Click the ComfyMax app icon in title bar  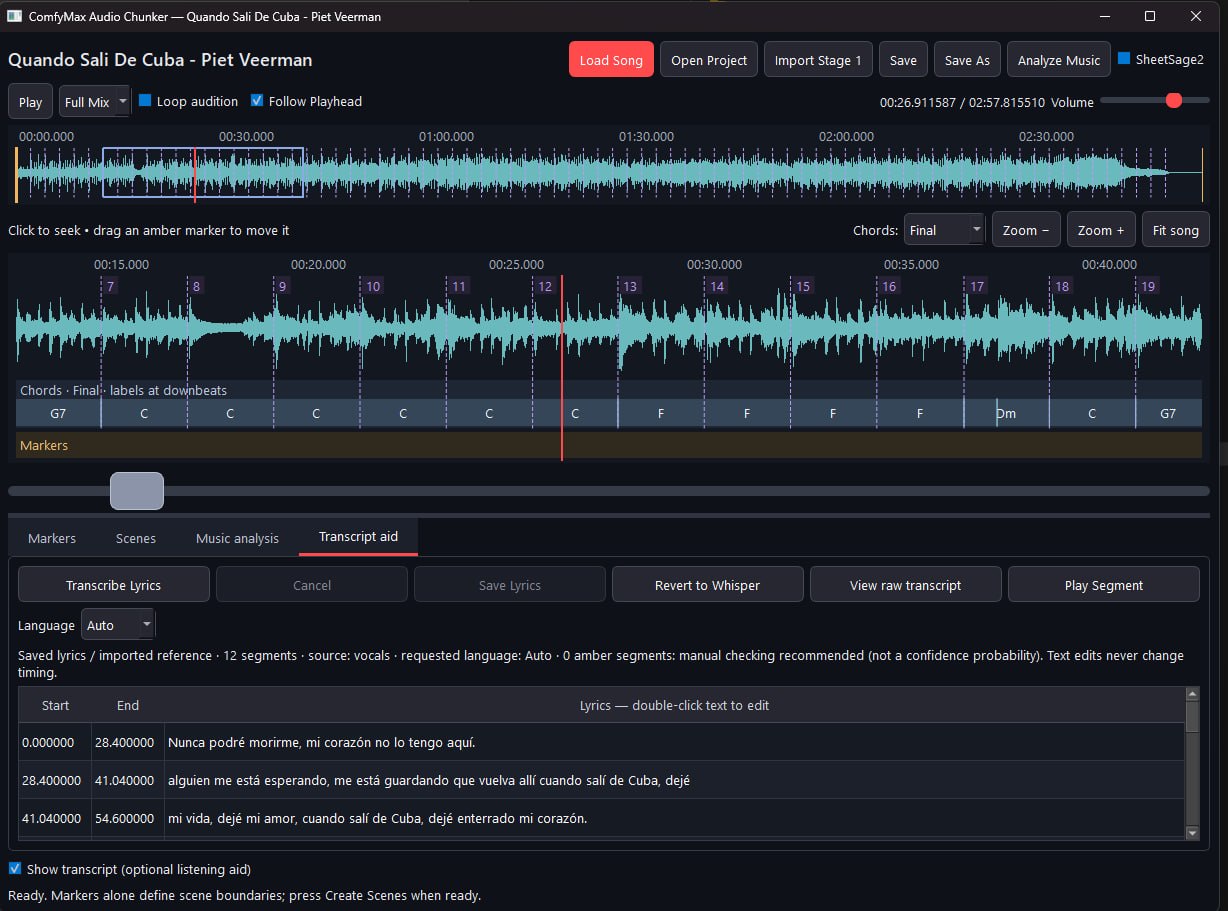coord(14,17)
